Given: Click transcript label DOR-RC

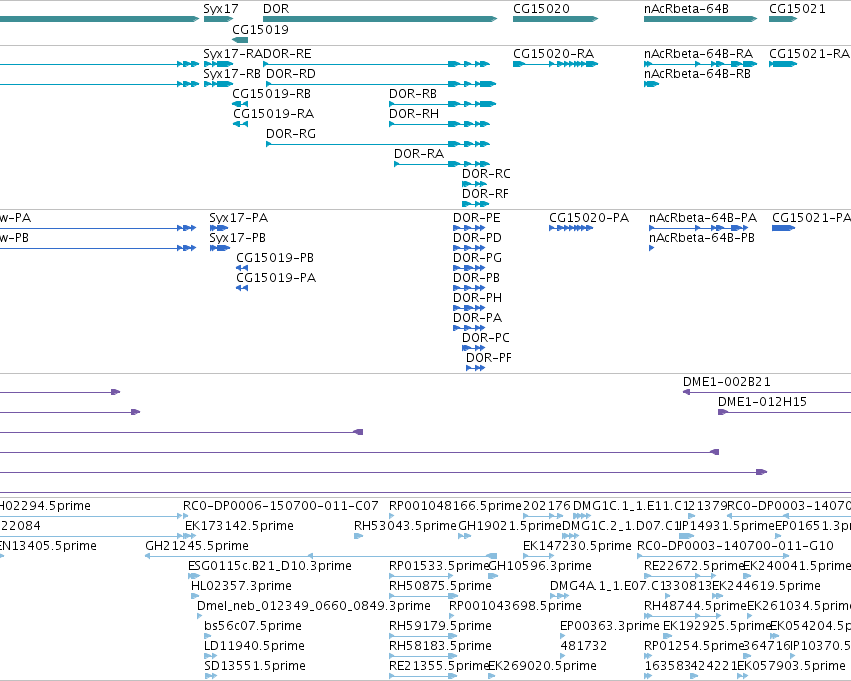Looking at the screenshot, I should 486,174.
